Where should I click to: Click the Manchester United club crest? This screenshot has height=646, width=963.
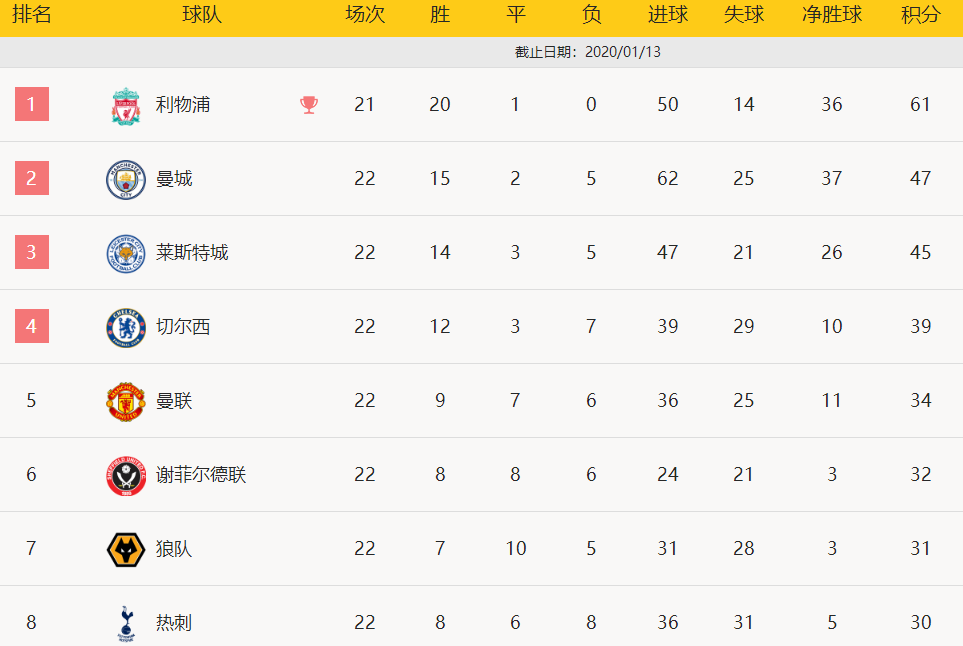point(126,402)
